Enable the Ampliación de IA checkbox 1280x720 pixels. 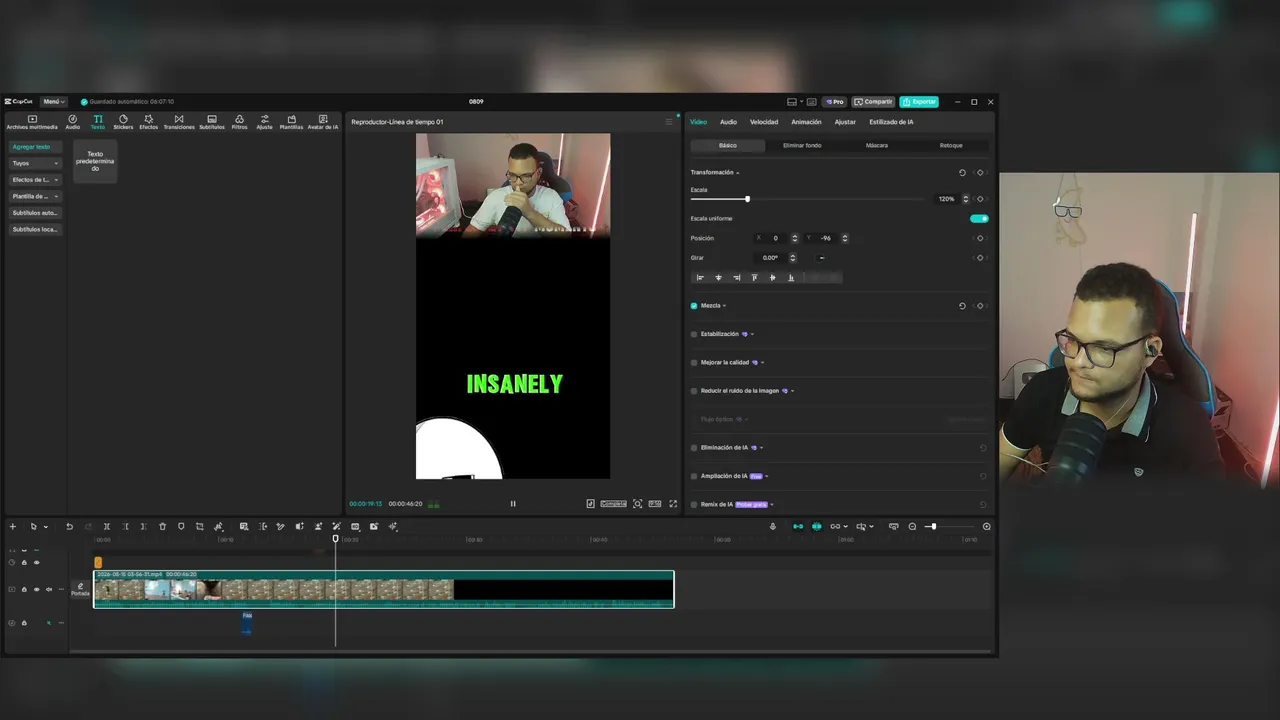694,476
